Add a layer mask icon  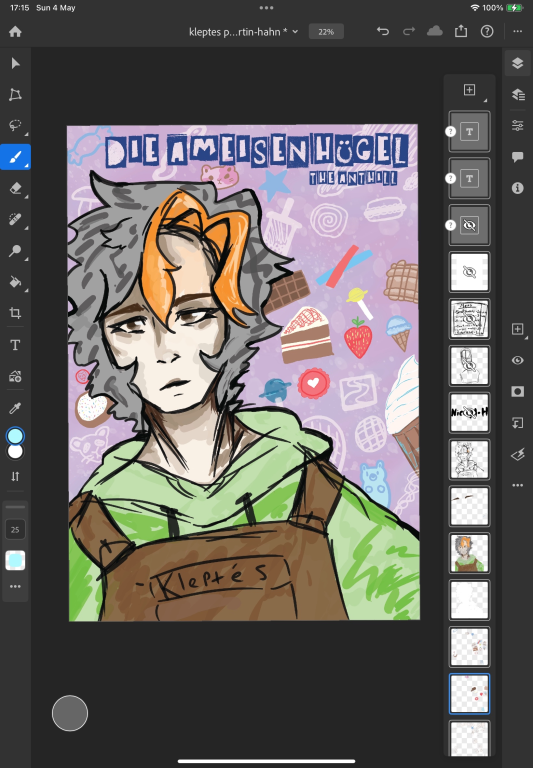click(517, 392)
